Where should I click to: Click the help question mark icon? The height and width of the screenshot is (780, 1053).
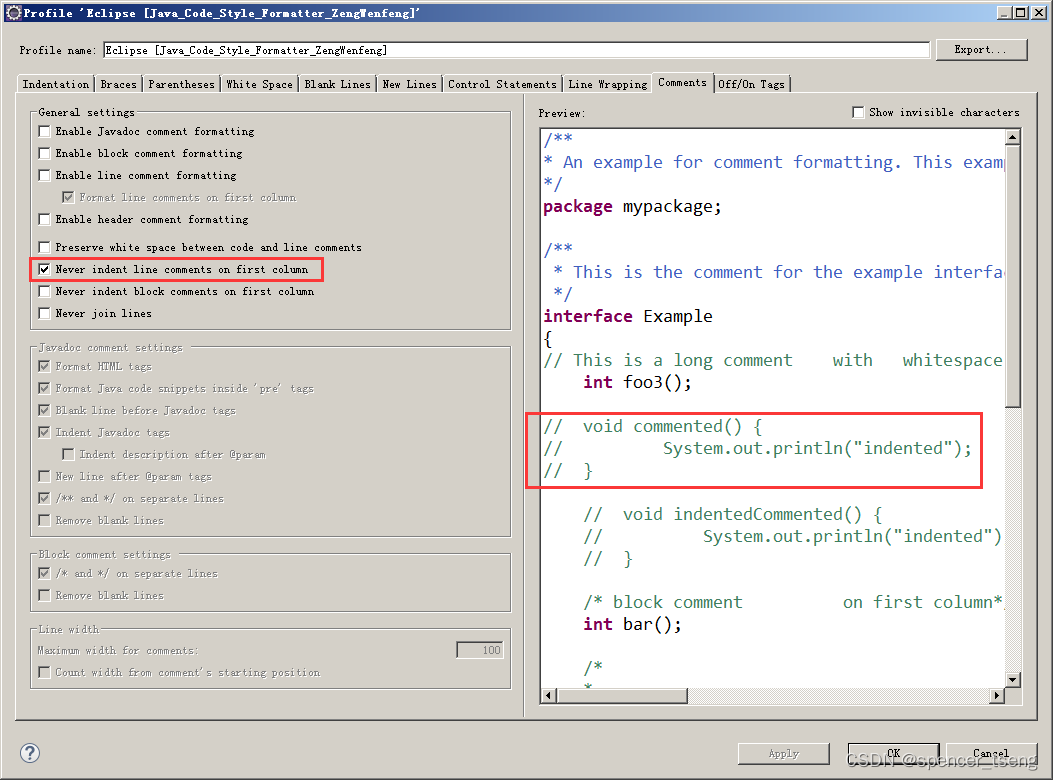29,753
